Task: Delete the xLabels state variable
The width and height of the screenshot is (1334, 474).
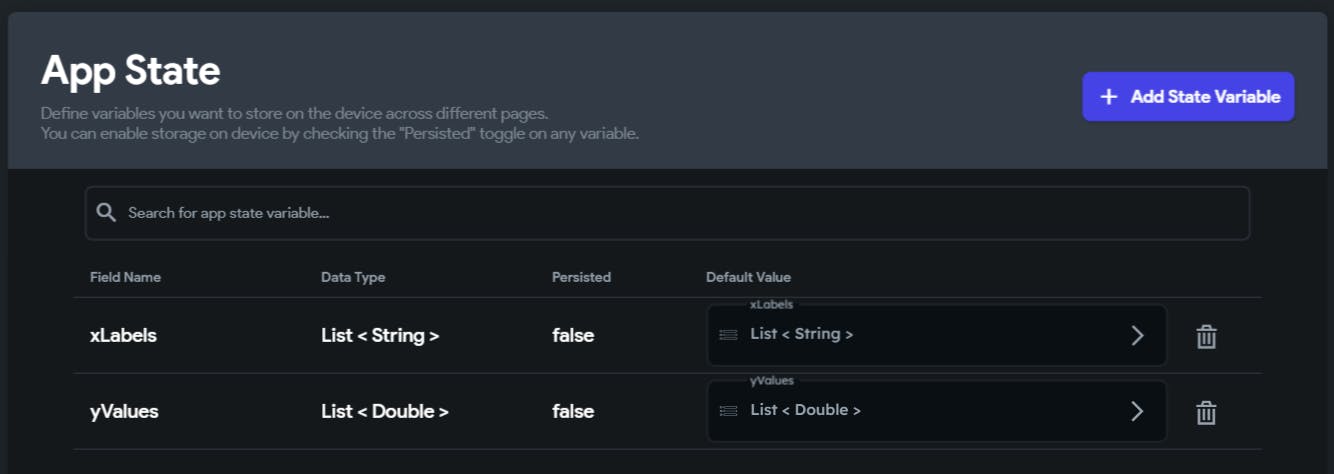Action: (x=1206, y=337)
